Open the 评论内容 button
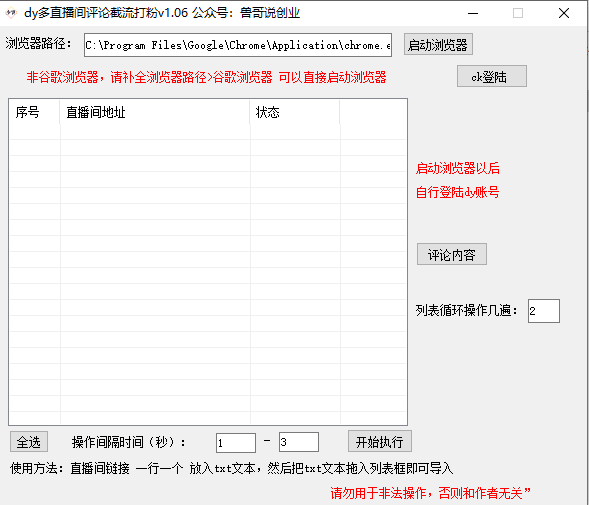 point(452,254)
